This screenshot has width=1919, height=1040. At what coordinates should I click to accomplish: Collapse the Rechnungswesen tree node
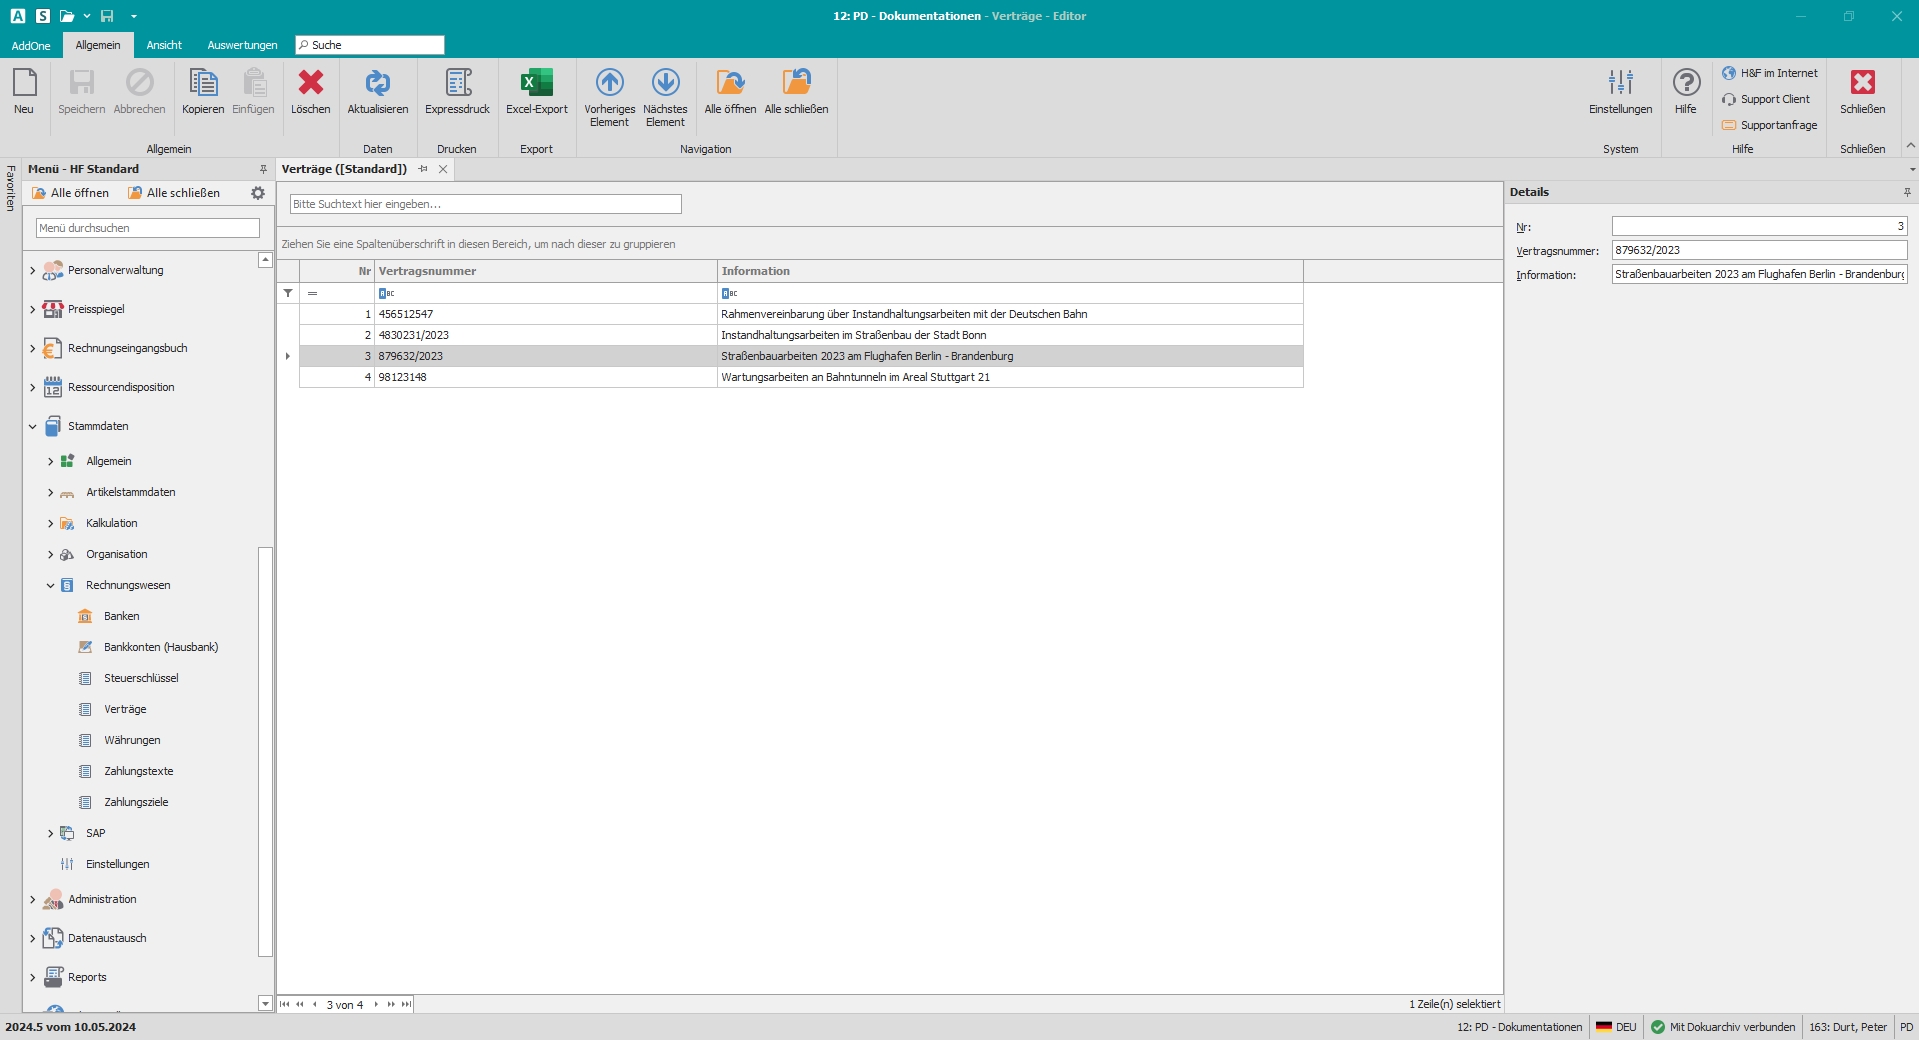coord(51,586)
